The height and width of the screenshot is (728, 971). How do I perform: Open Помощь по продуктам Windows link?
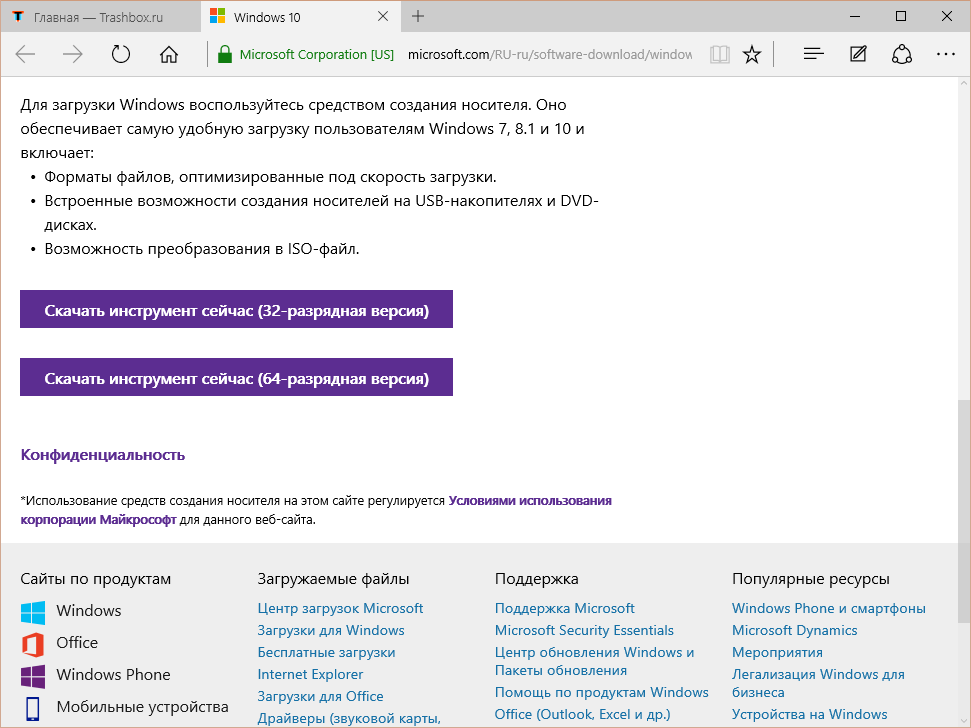601,692
